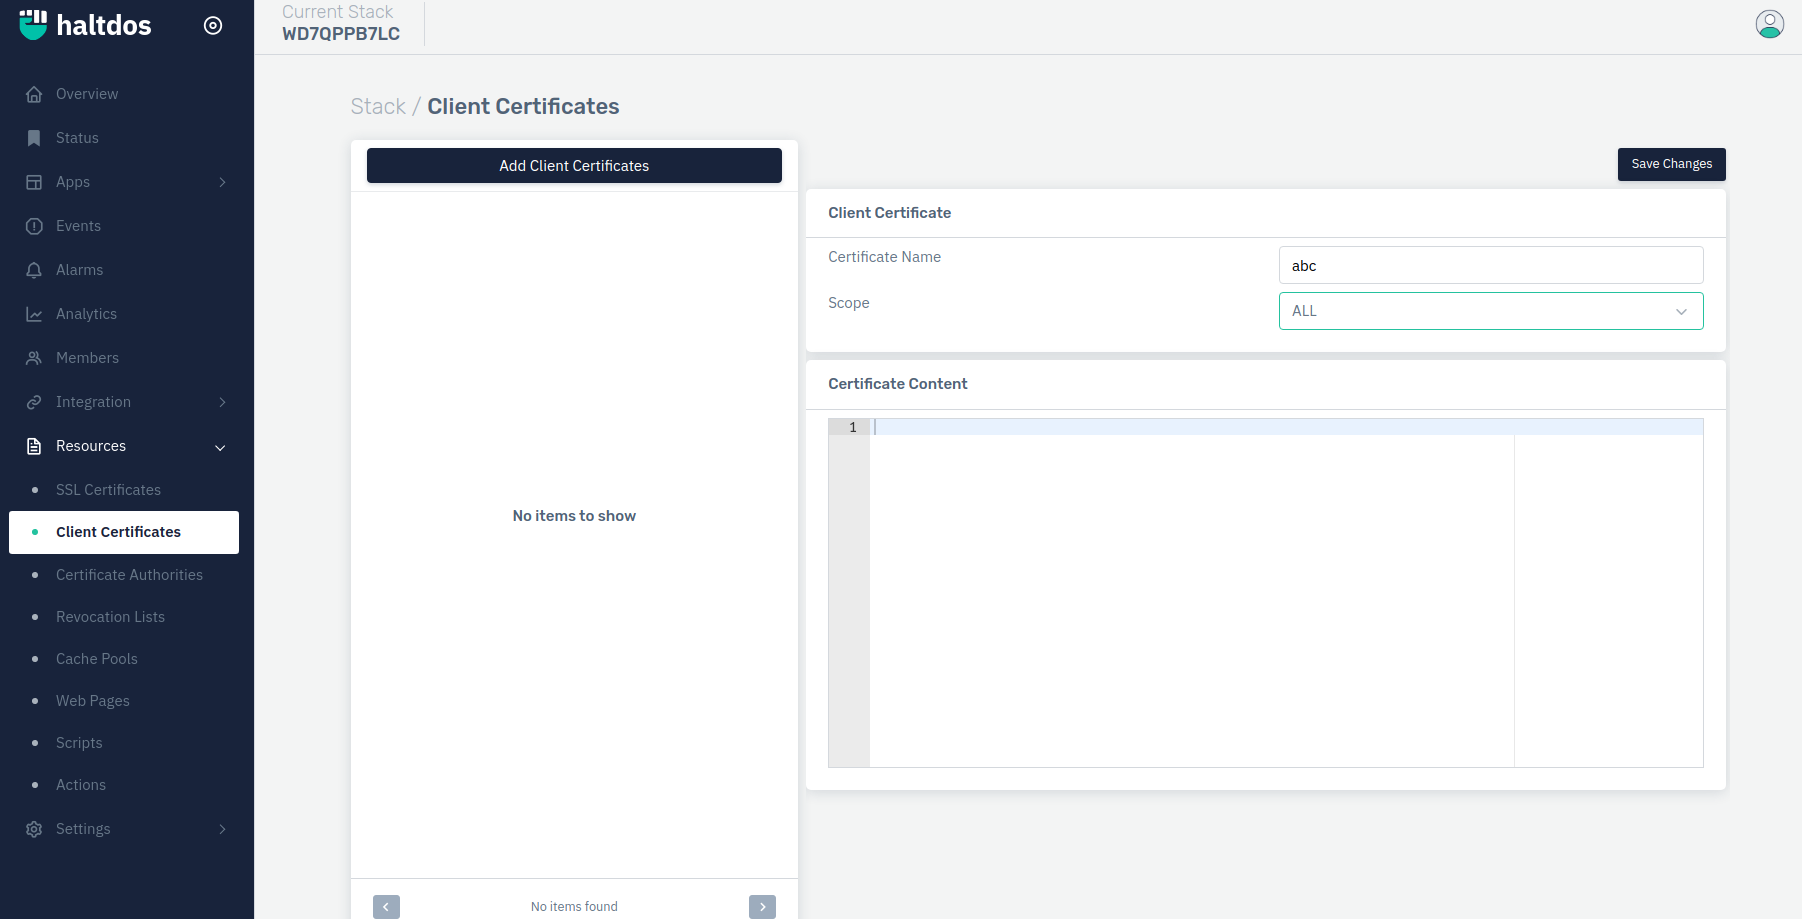
Task: Click the target circle icon beside haltdos
Action: pyautogui.click(x=213, y=26)
